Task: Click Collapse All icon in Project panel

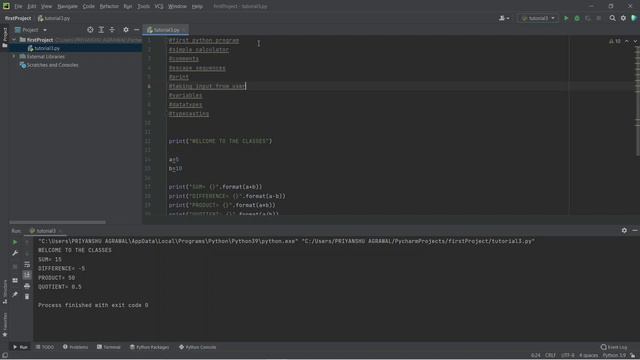Action: (112, 30)
